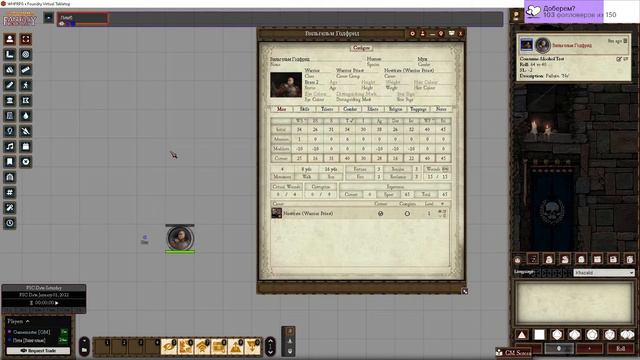The width and height of the screenshot is (640, 360).
Task: Toggle the scene visibility eye icon
Action: (x=62, y=24)
